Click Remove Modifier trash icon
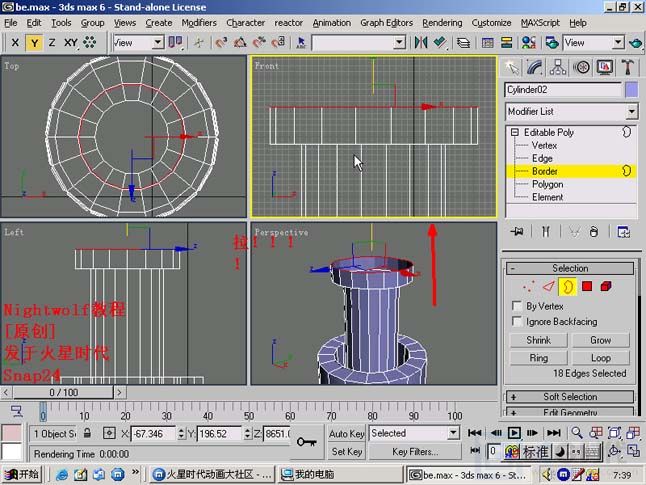646x485 pixels. click(x=593, y=232)
